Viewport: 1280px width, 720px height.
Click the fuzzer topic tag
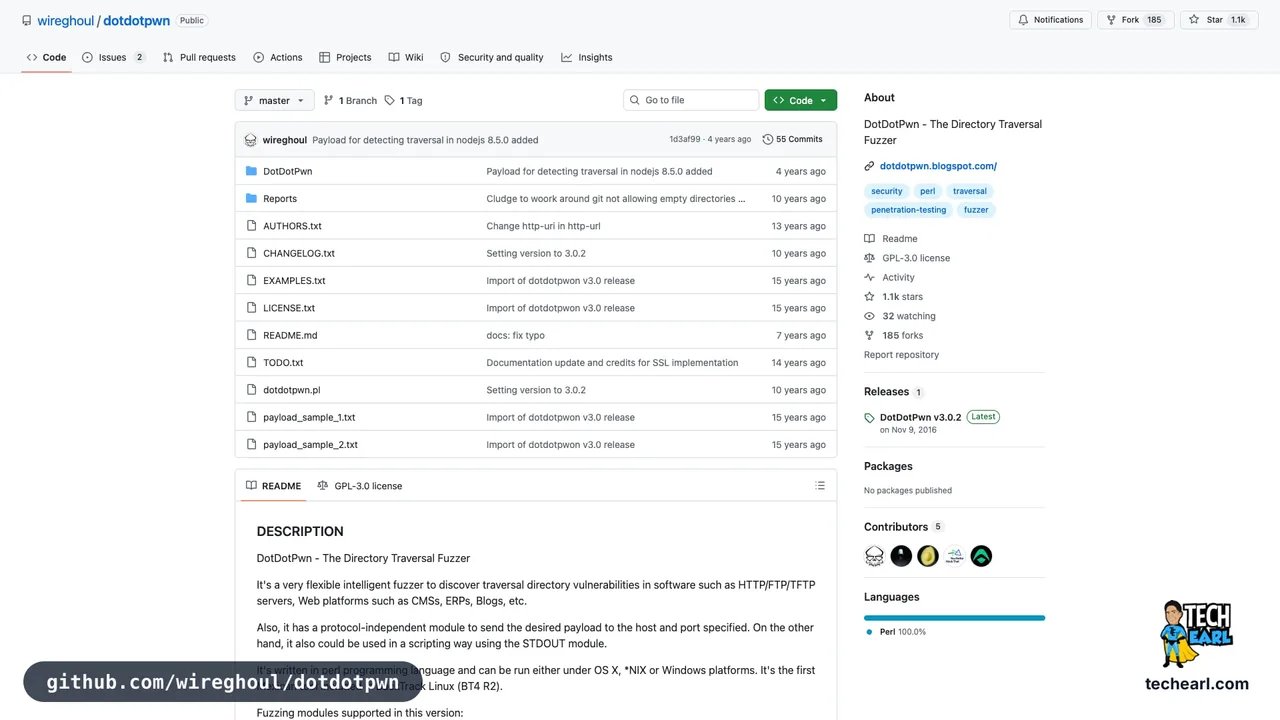(976, 210)
